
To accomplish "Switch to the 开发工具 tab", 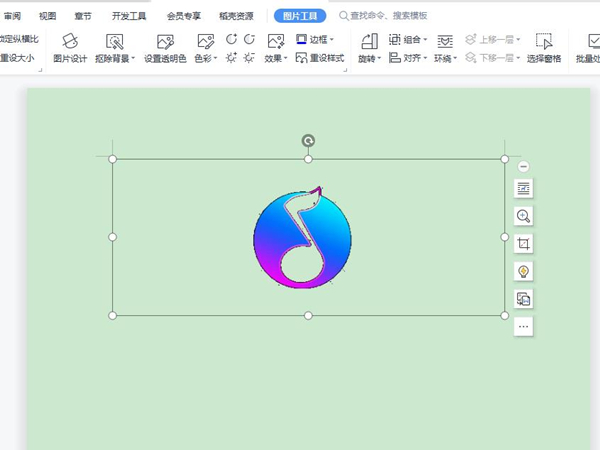I will [x=129, y=16].
